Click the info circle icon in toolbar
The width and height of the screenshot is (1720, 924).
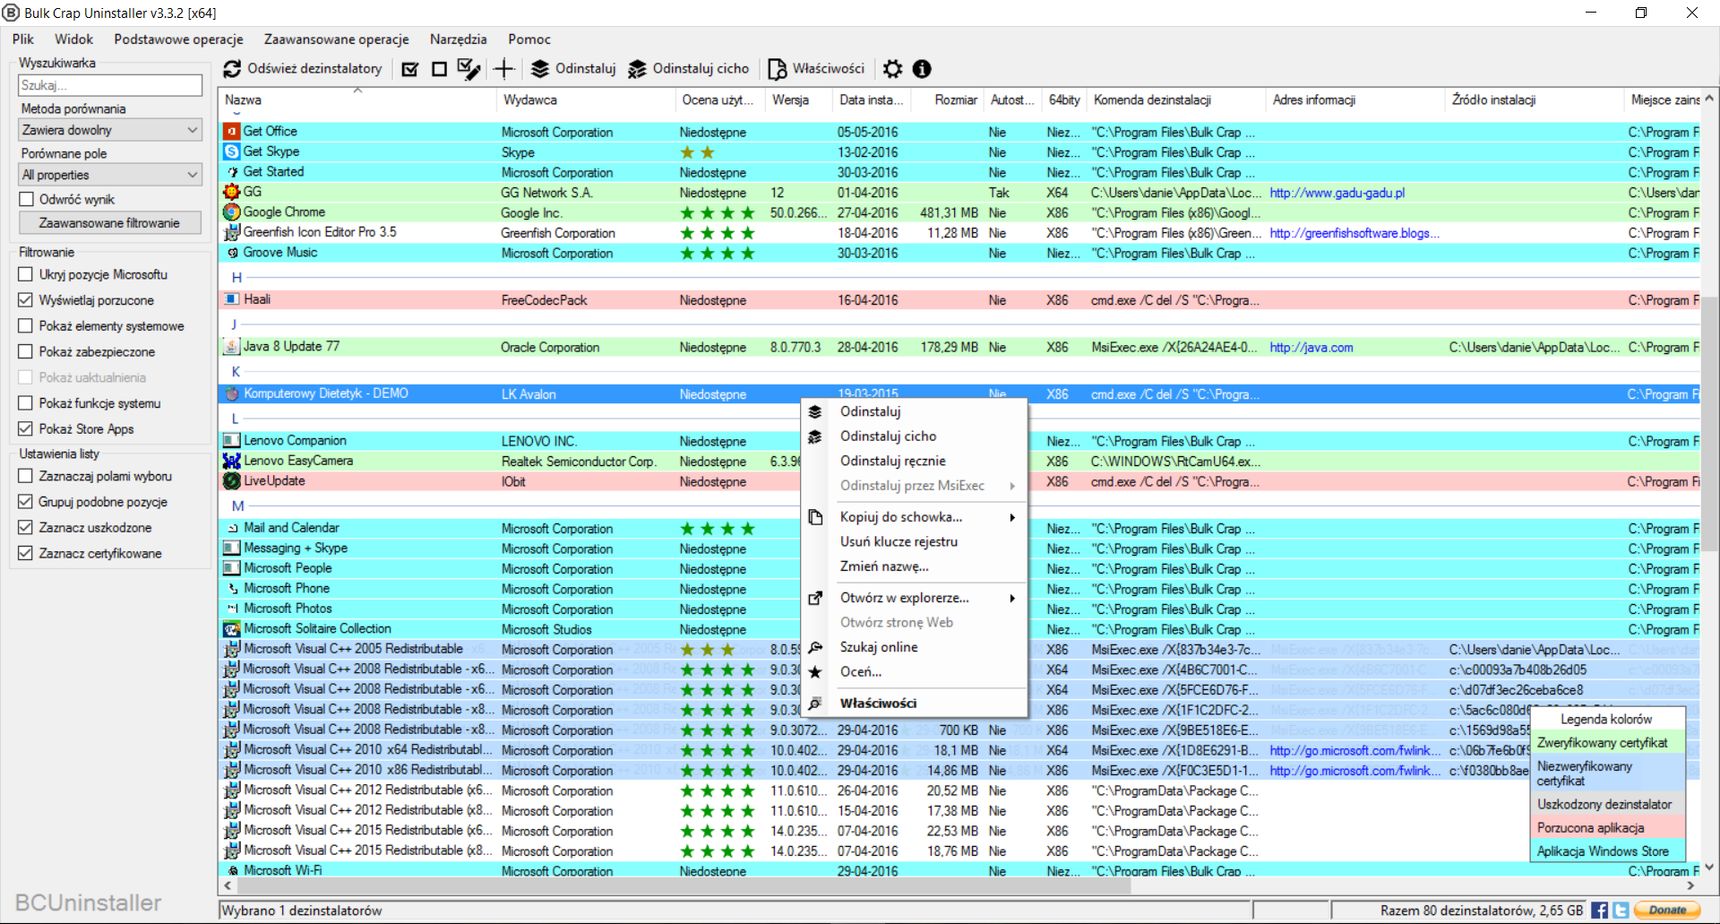[x=922, y=69]
